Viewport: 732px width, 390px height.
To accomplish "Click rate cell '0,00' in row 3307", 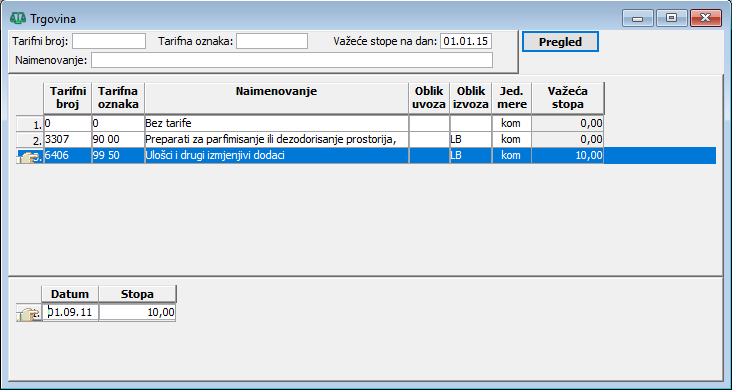I will [568, 140].
